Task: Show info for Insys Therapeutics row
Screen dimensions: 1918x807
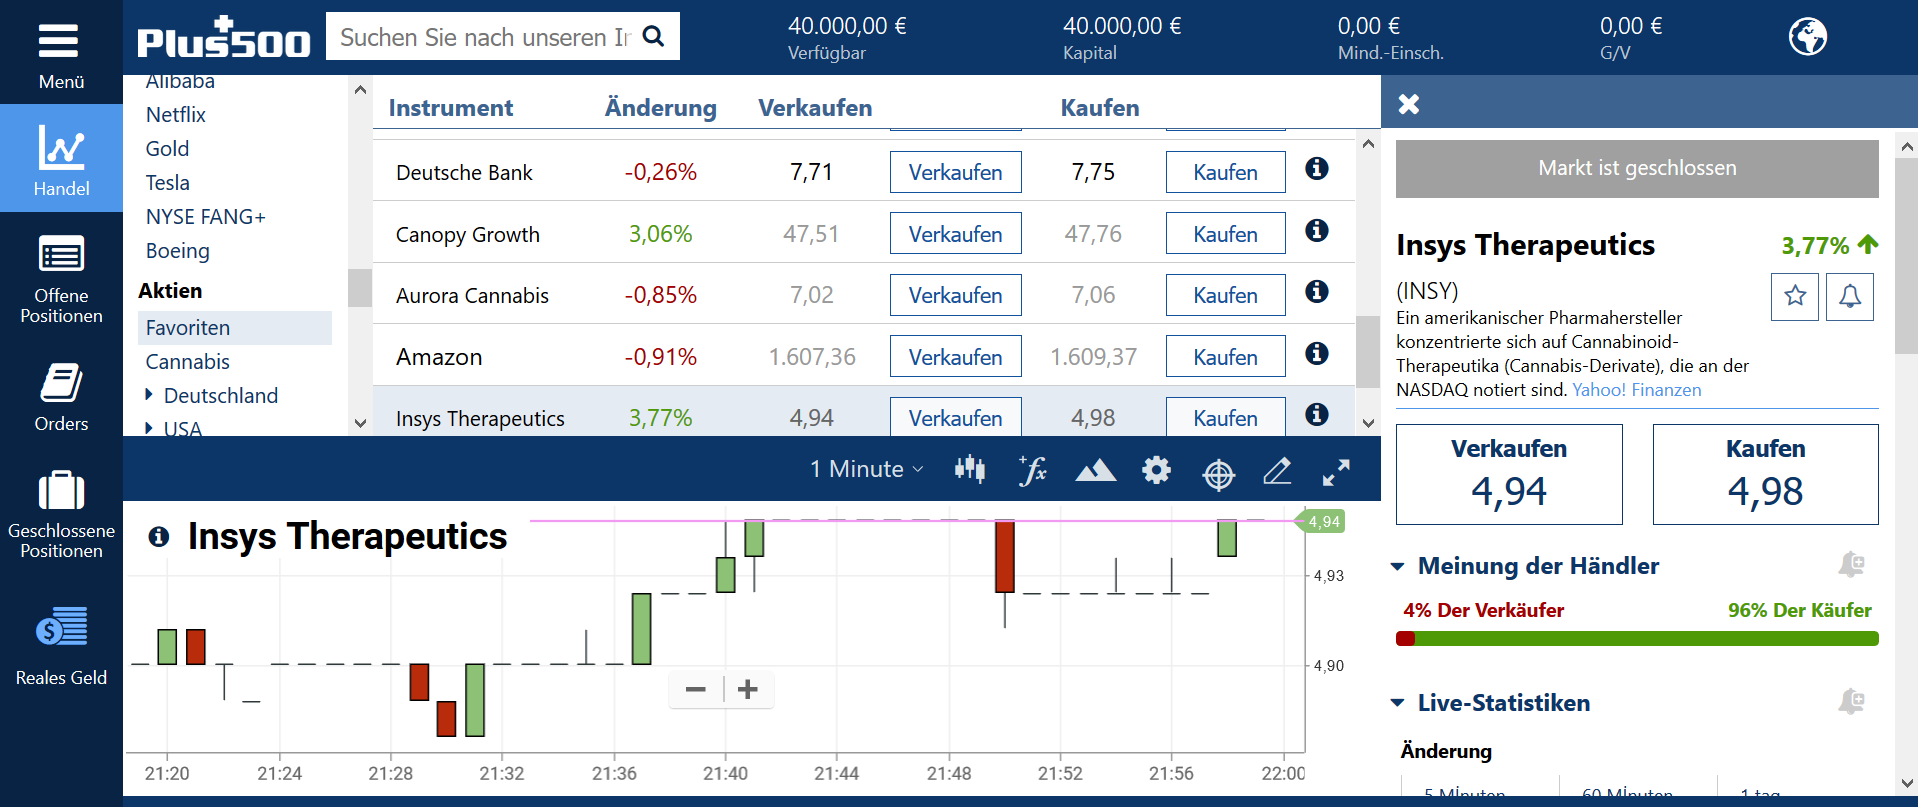Action: [1317, 414]
